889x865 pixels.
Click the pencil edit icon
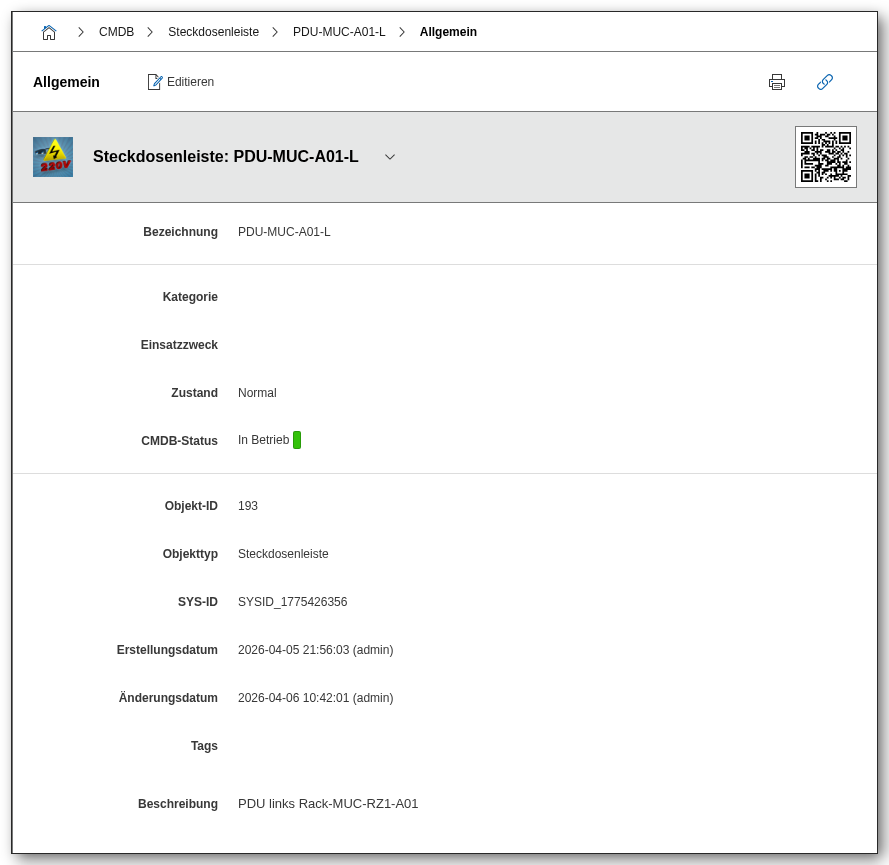155,82
